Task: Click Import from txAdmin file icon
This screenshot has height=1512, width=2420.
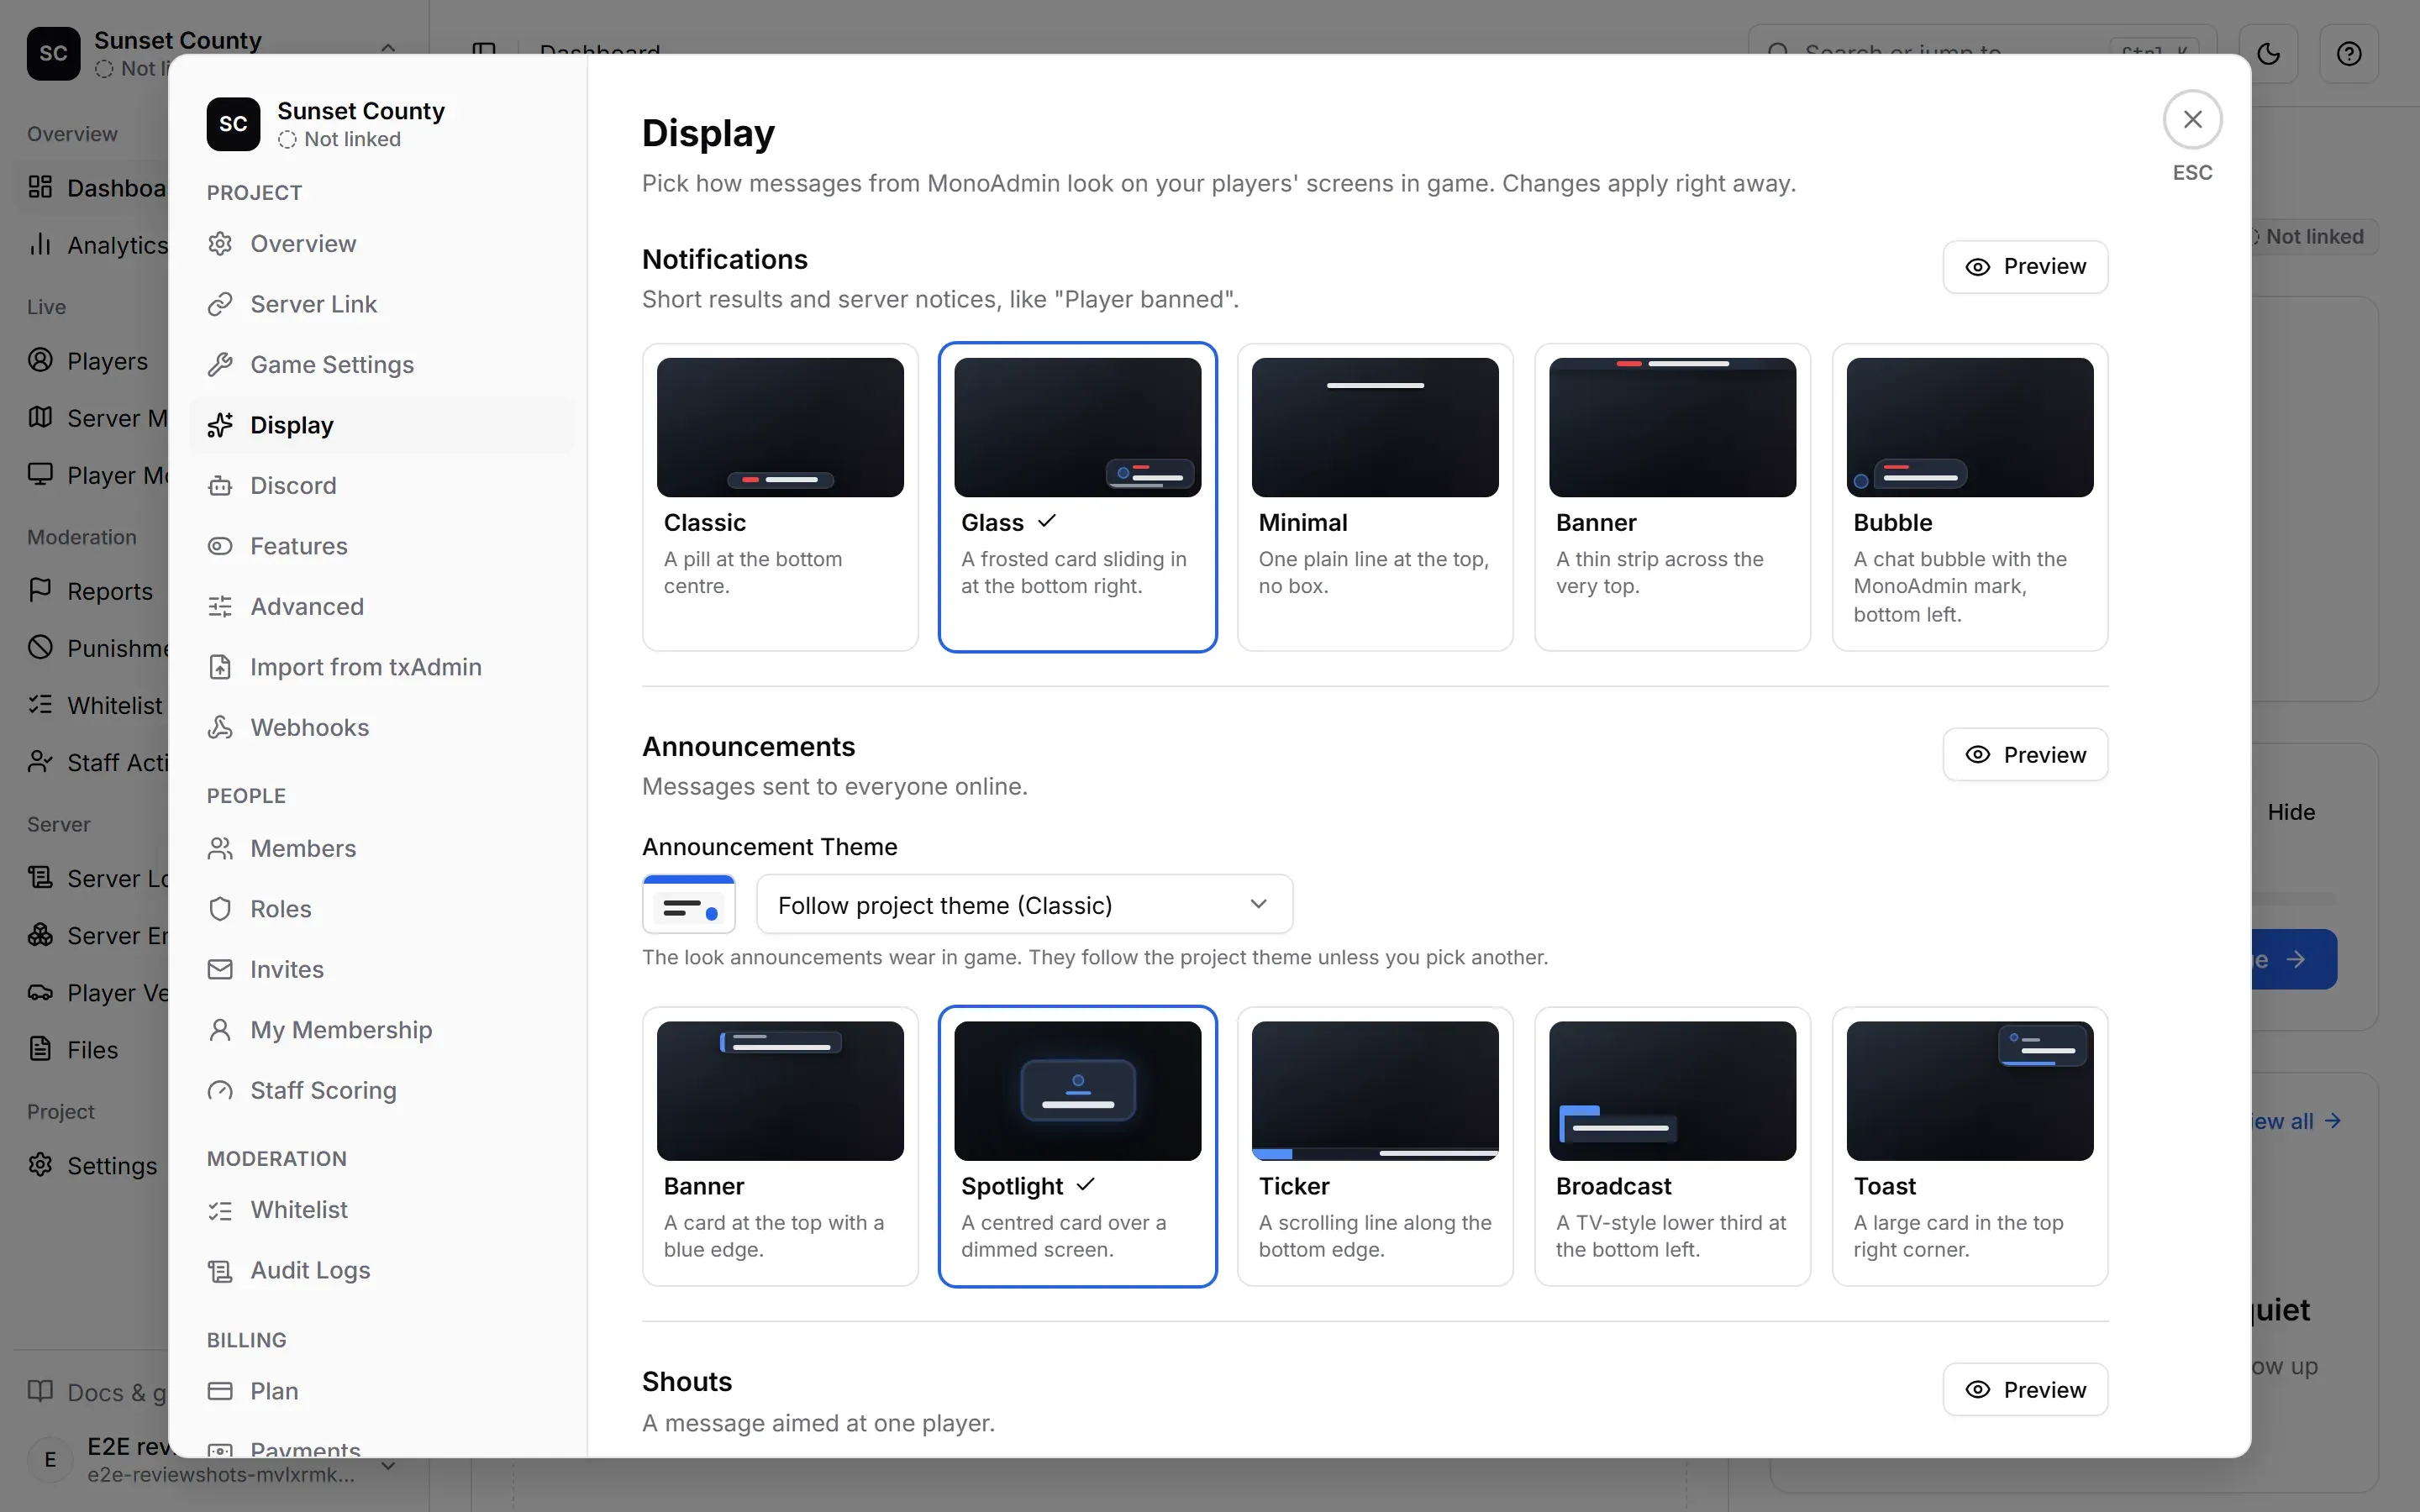Action: (220, 667)
